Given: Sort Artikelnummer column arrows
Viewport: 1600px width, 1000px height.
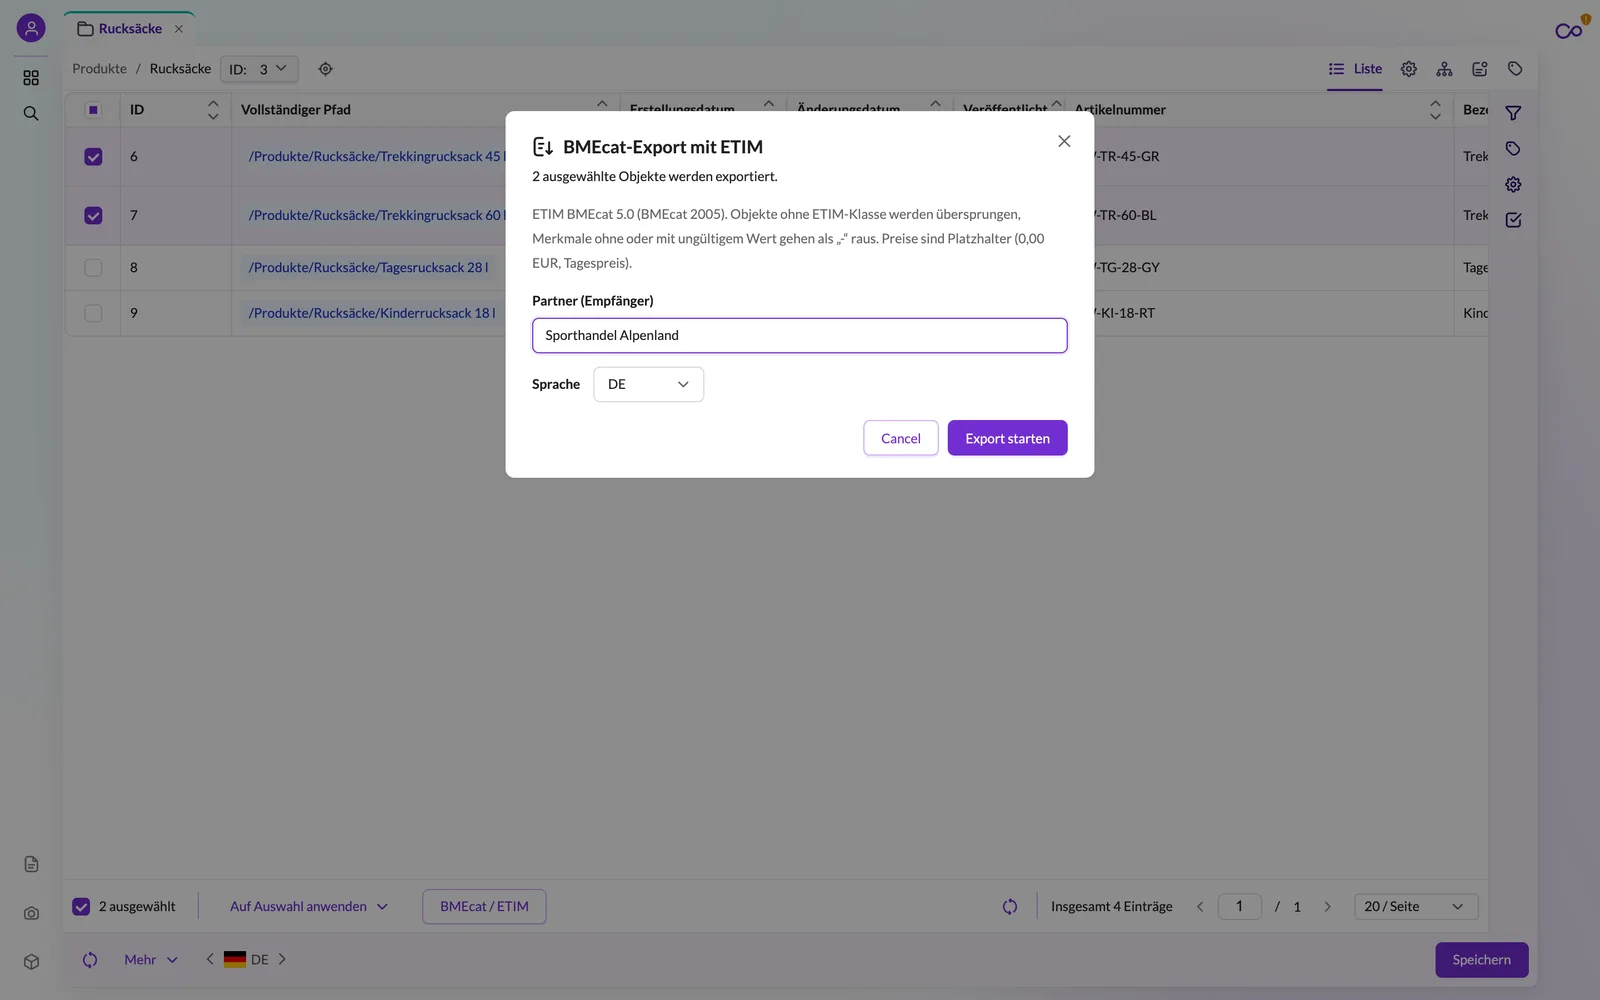Looking at the screenshot, I should (1435, 110).
